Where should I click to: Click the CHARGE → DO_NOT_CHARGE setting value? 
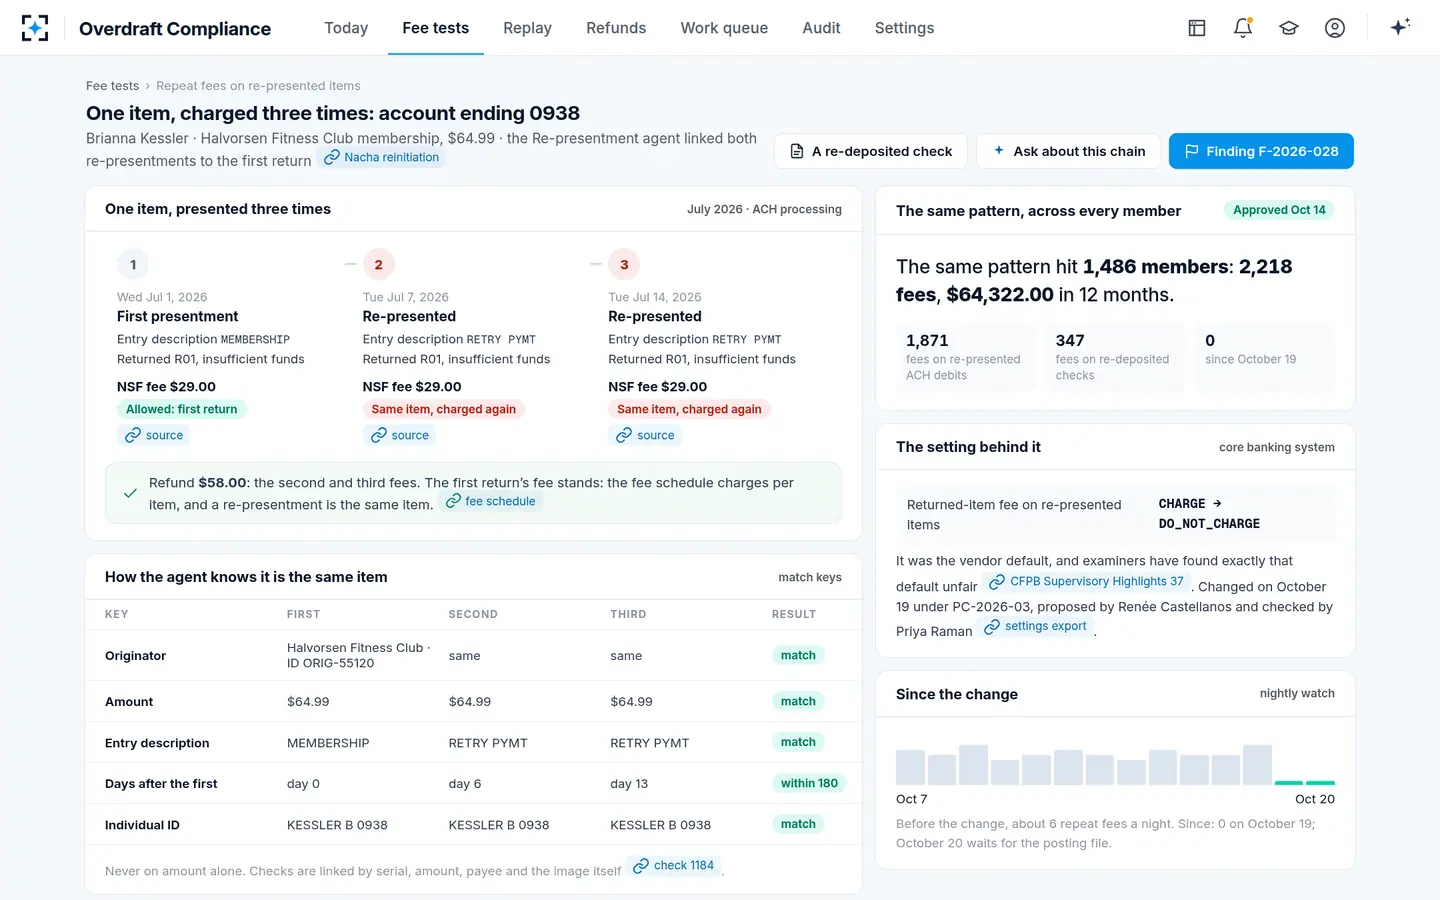pyautogui.click(x=1209, y=514)
